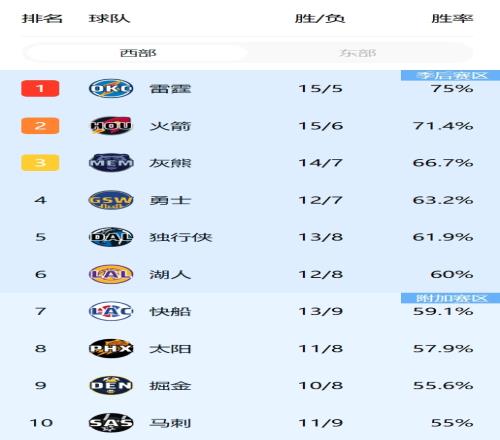Select the LAC Clippers logo
The height and width of the screenshot is (440, 500).
point(111,311)
